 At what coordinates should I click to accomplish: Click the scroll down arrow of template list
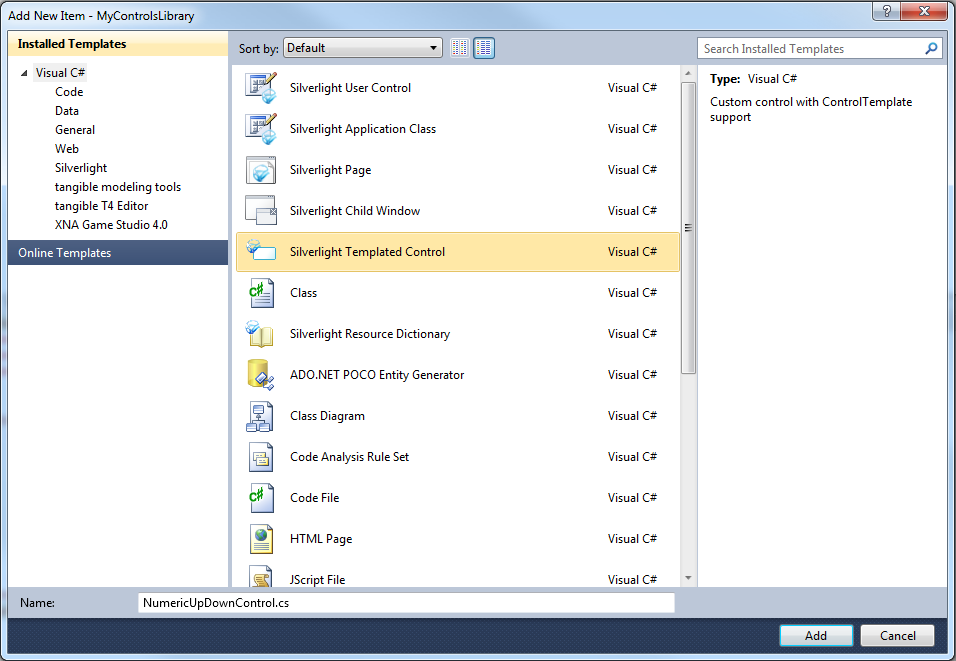pos(688,578)
